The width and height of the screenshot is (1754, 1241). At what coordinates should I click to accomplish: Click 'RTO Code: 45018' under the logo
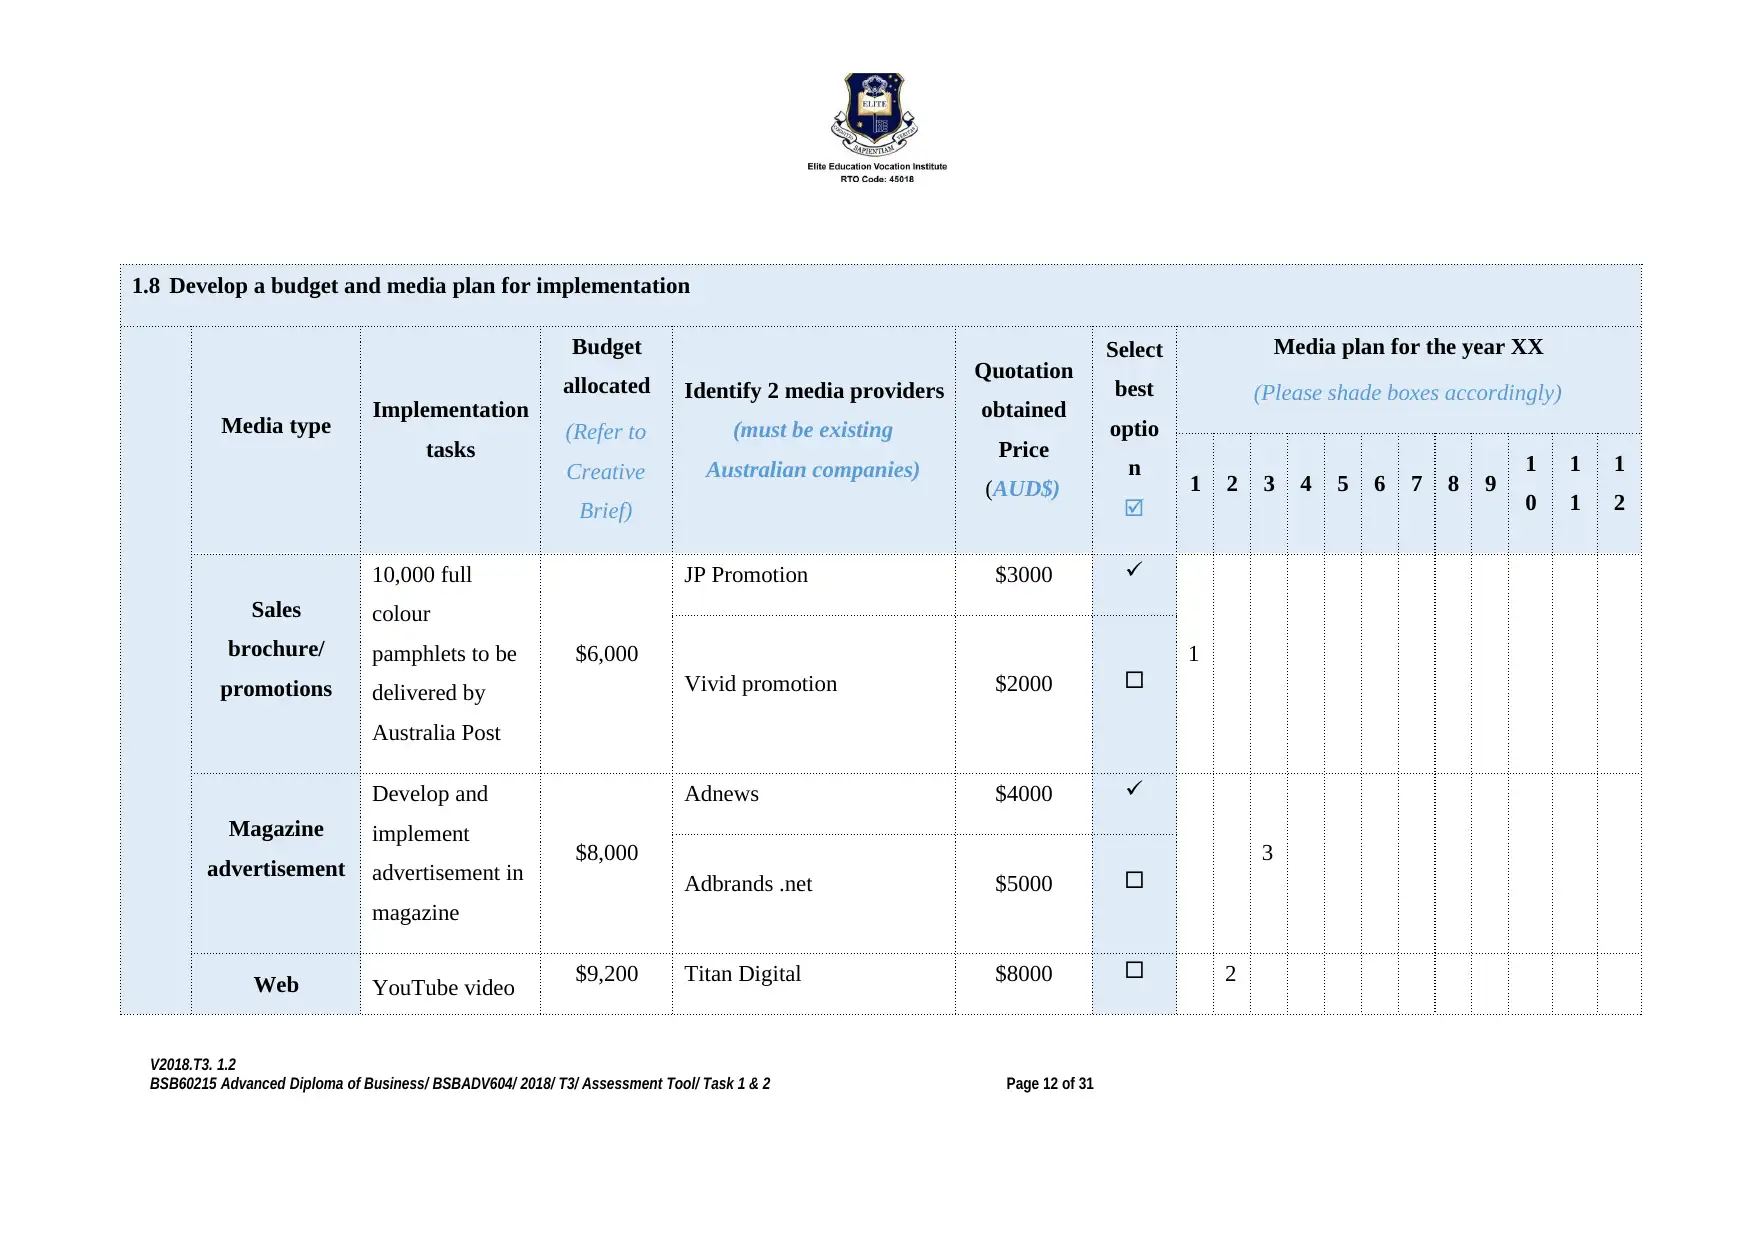point(877,179)
